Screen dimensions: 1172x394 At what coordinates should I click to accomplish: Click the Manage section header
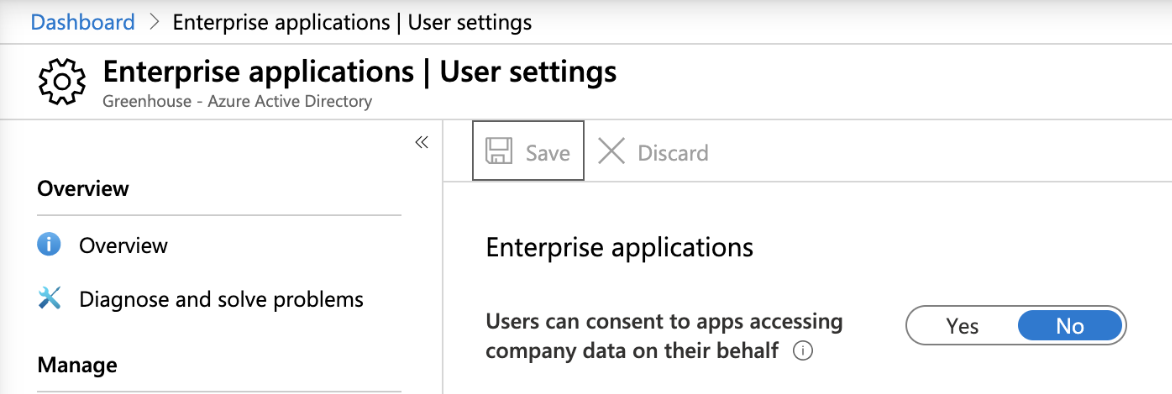pyautogui.click(x=77, y=365)
